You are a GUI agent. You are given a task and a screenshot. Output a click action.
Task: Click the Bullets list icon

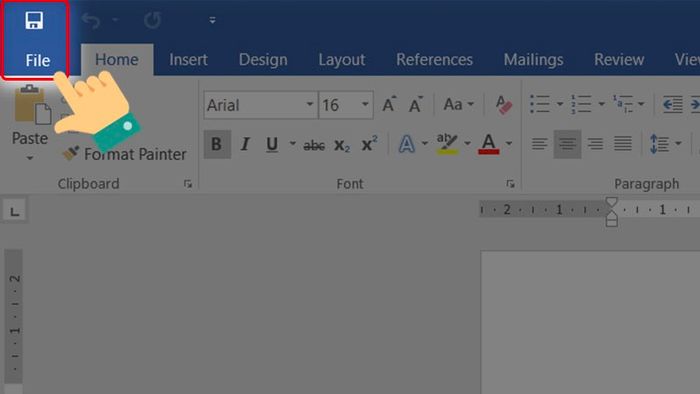[540, 104]
